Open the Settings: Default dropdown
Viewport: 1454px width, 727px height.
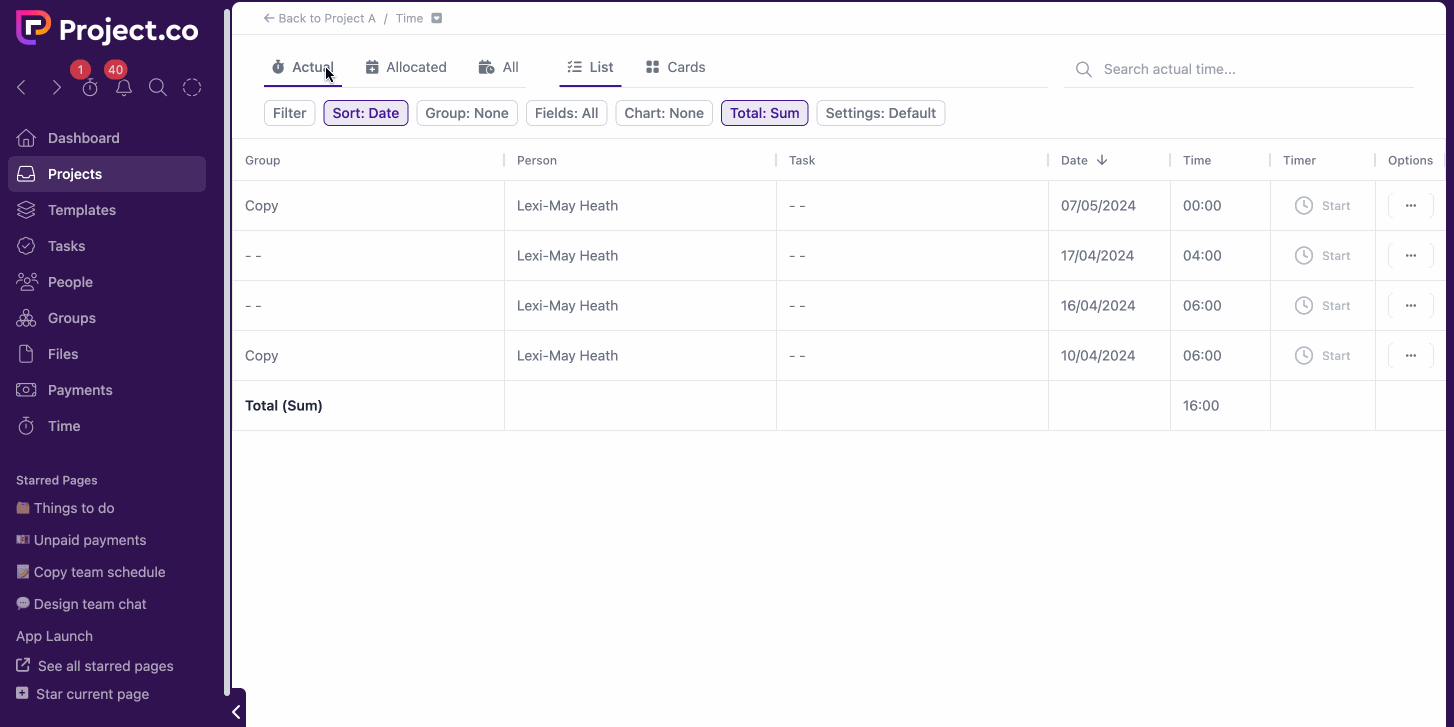pyautogui.click(x=880, y=113)
